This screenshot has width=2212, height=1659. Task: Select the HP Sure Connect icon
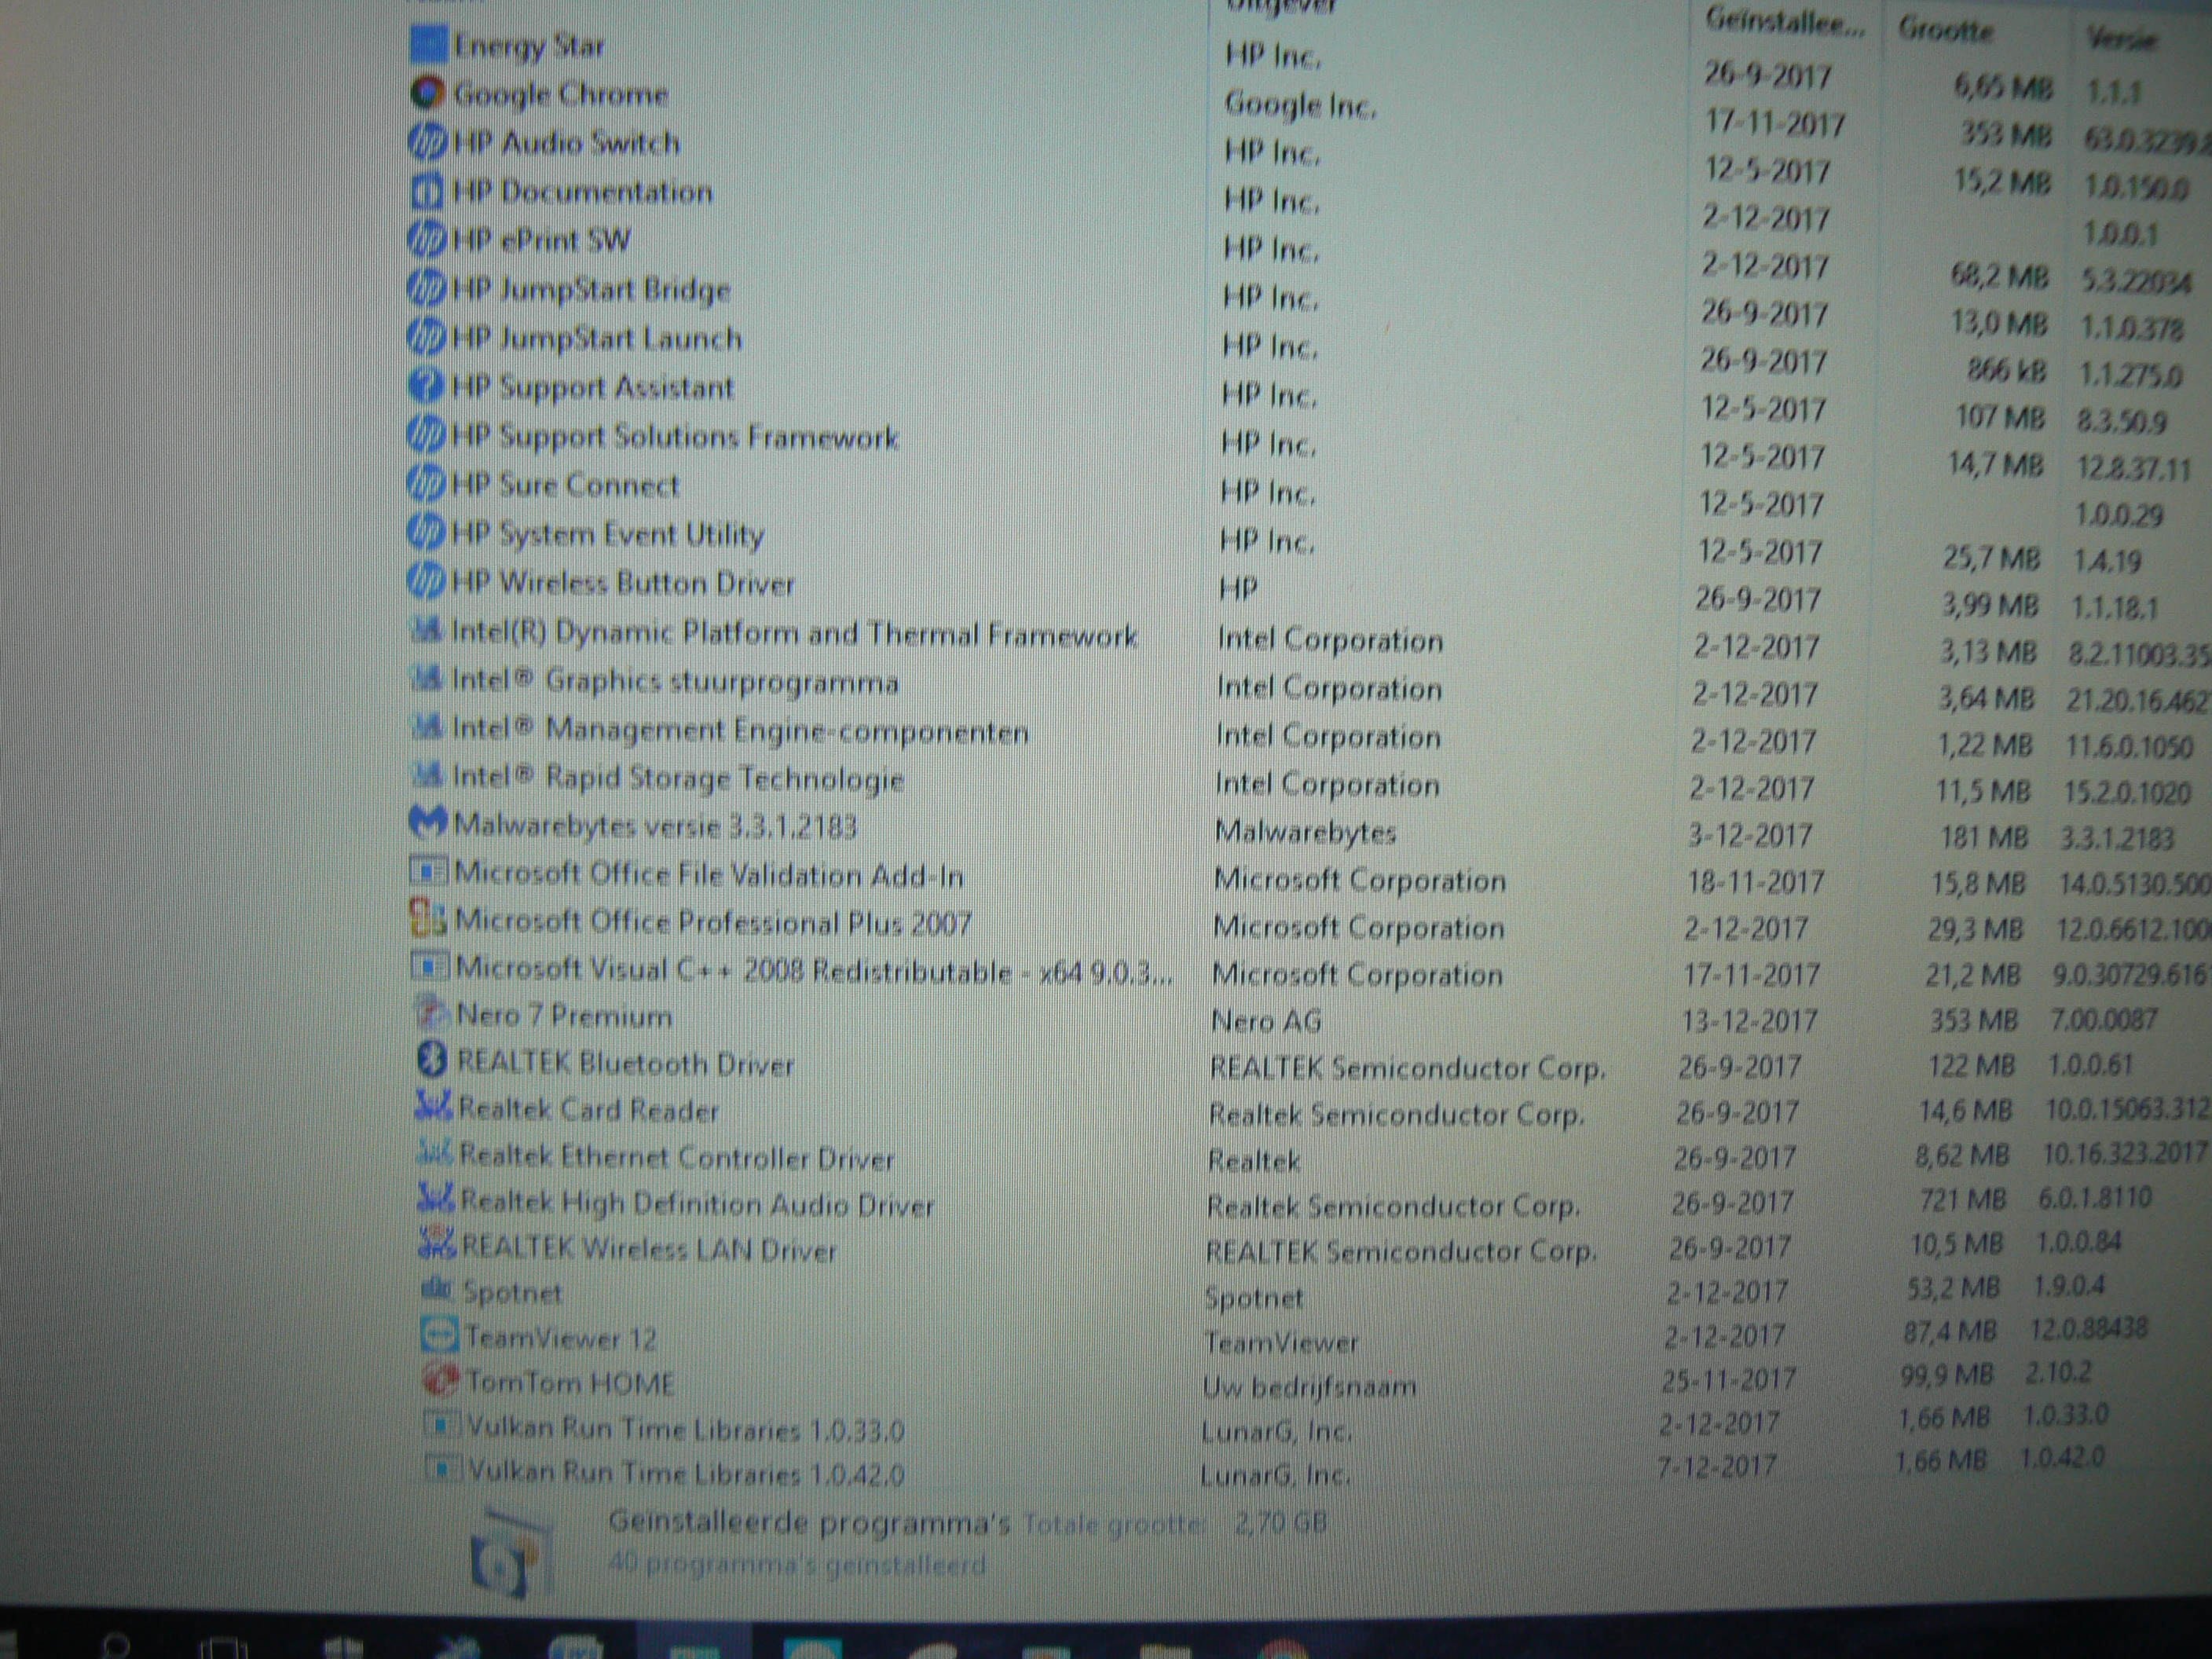coord(427,484)
